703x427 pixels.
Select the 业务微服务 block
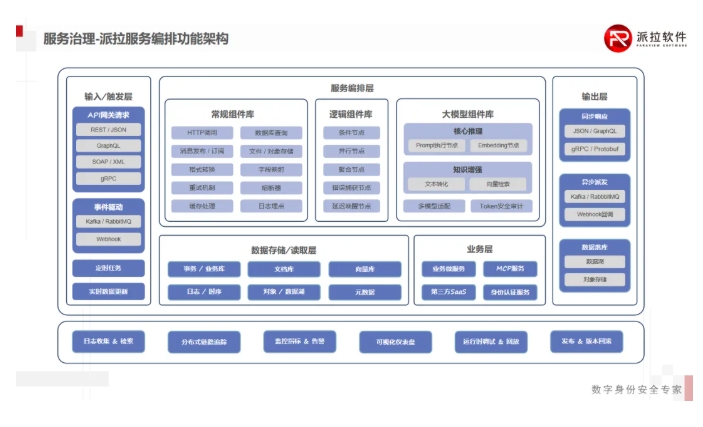pyautogui.click(x=449, y=269)
